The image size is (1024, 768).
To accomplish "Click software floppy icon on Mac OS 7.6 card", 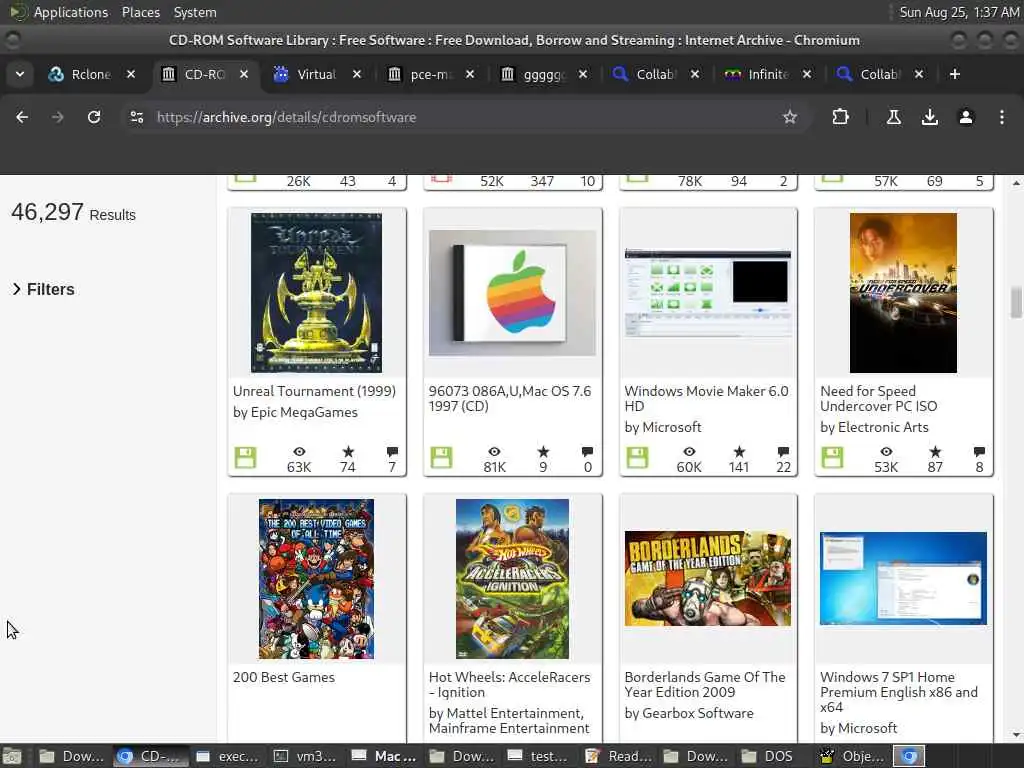I will tap(441, 458).
